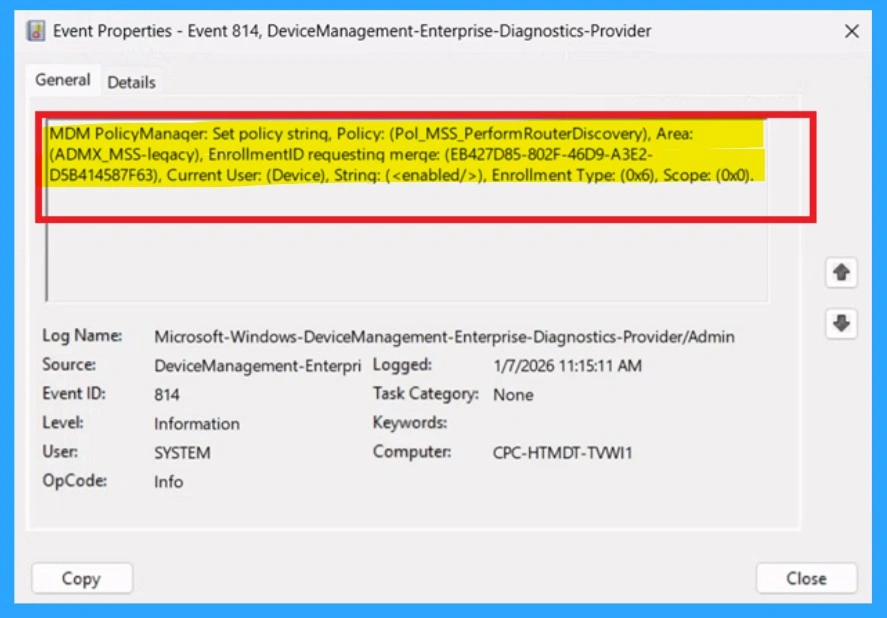This screenshot has width=887, height=618.
Task: Select the General tab
Action: (62, 80)
